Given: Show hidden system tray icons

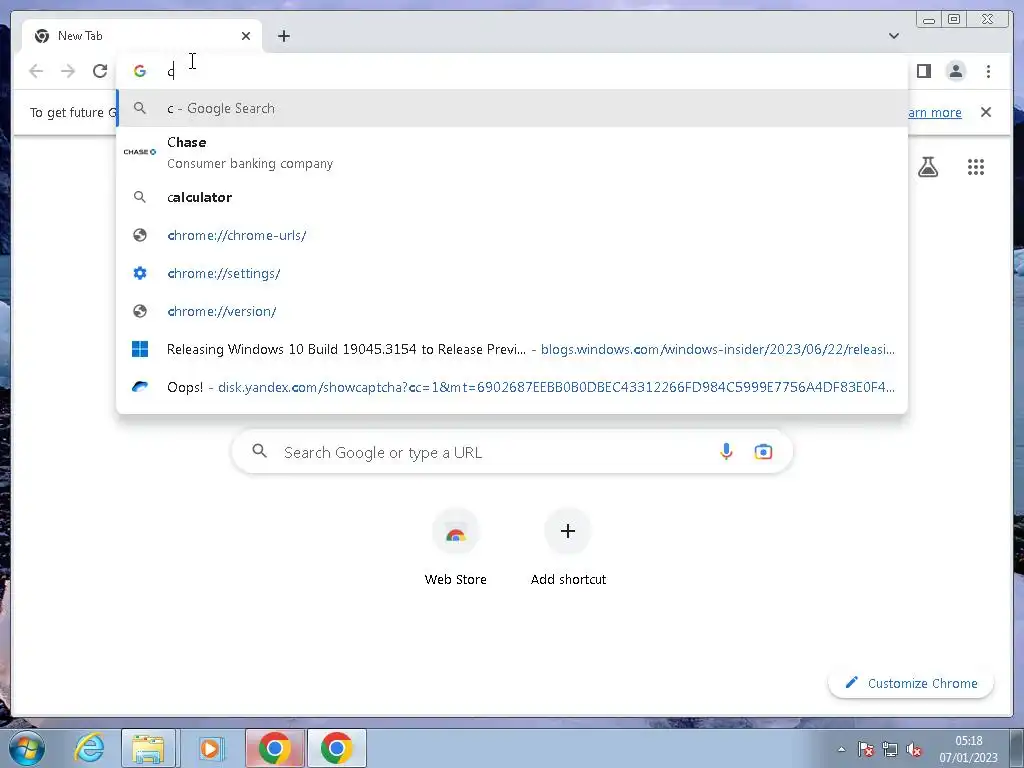Looking at the screenshot, I should (841, 749).
